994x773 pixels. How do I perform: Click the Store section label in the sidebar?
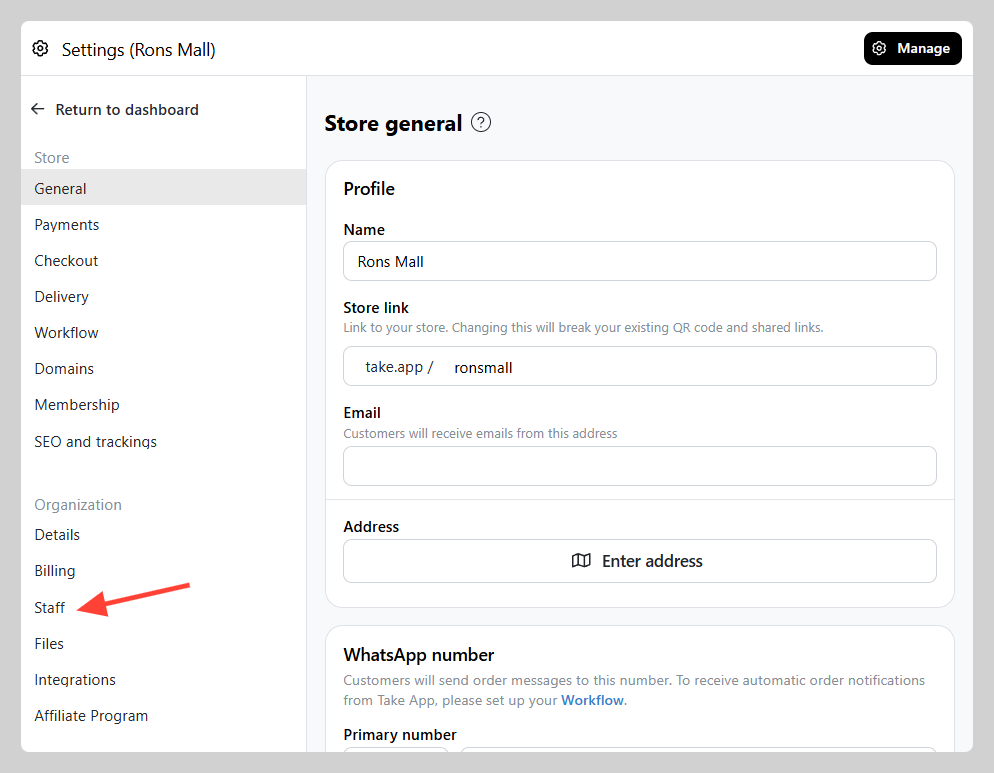point(52,157)
